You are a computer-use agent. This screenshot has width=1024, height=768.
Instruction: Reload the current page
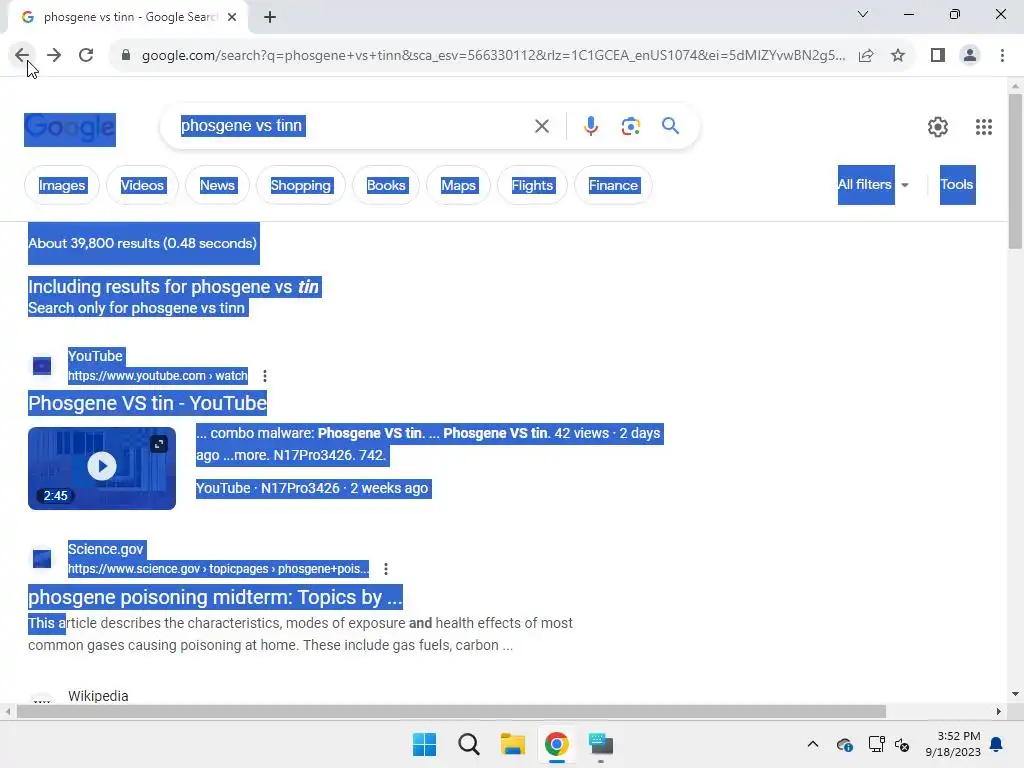coord(86,56)
